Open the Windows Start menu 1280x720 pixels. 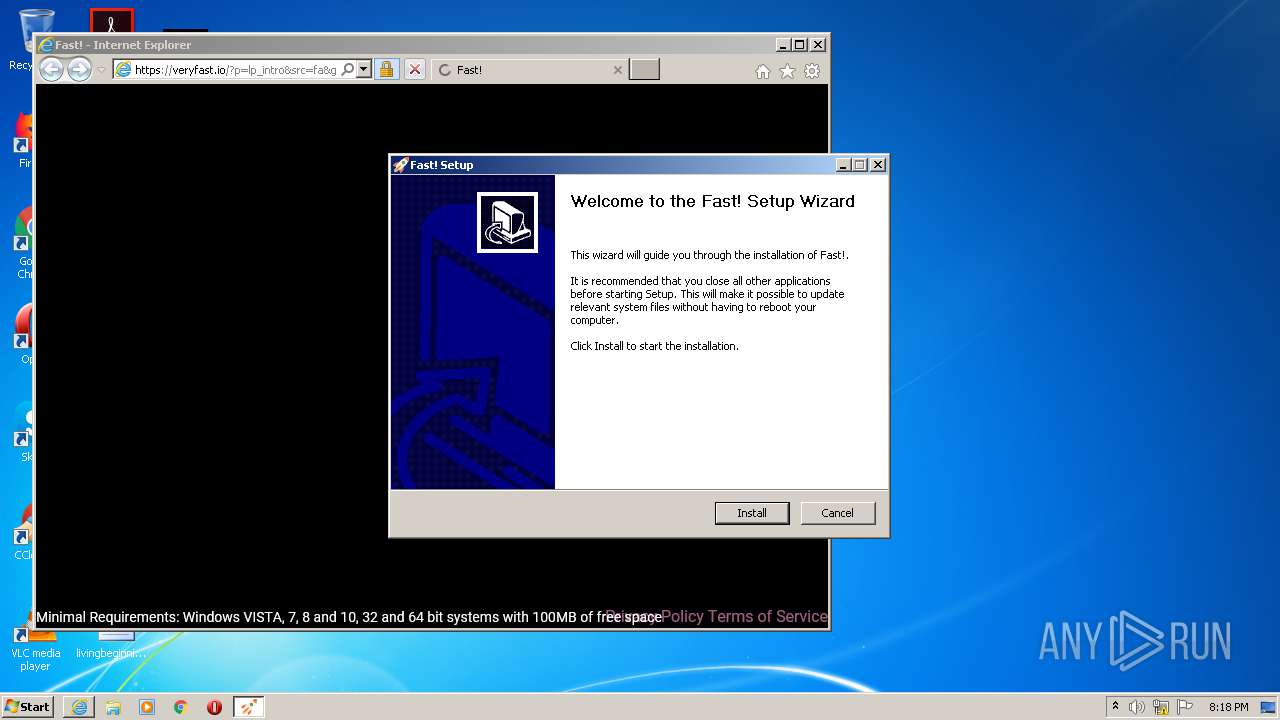[x=27, y=707]
